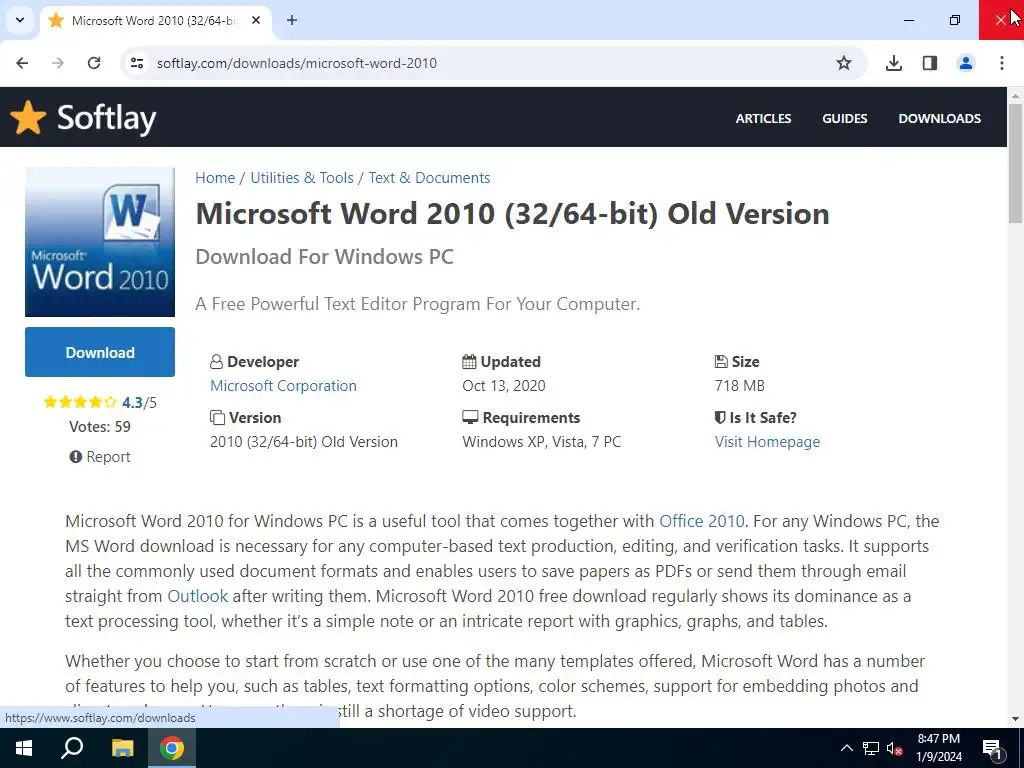1024x768 pixels.
Task: Open Windows taskbar search
Action: click(72, 748)
